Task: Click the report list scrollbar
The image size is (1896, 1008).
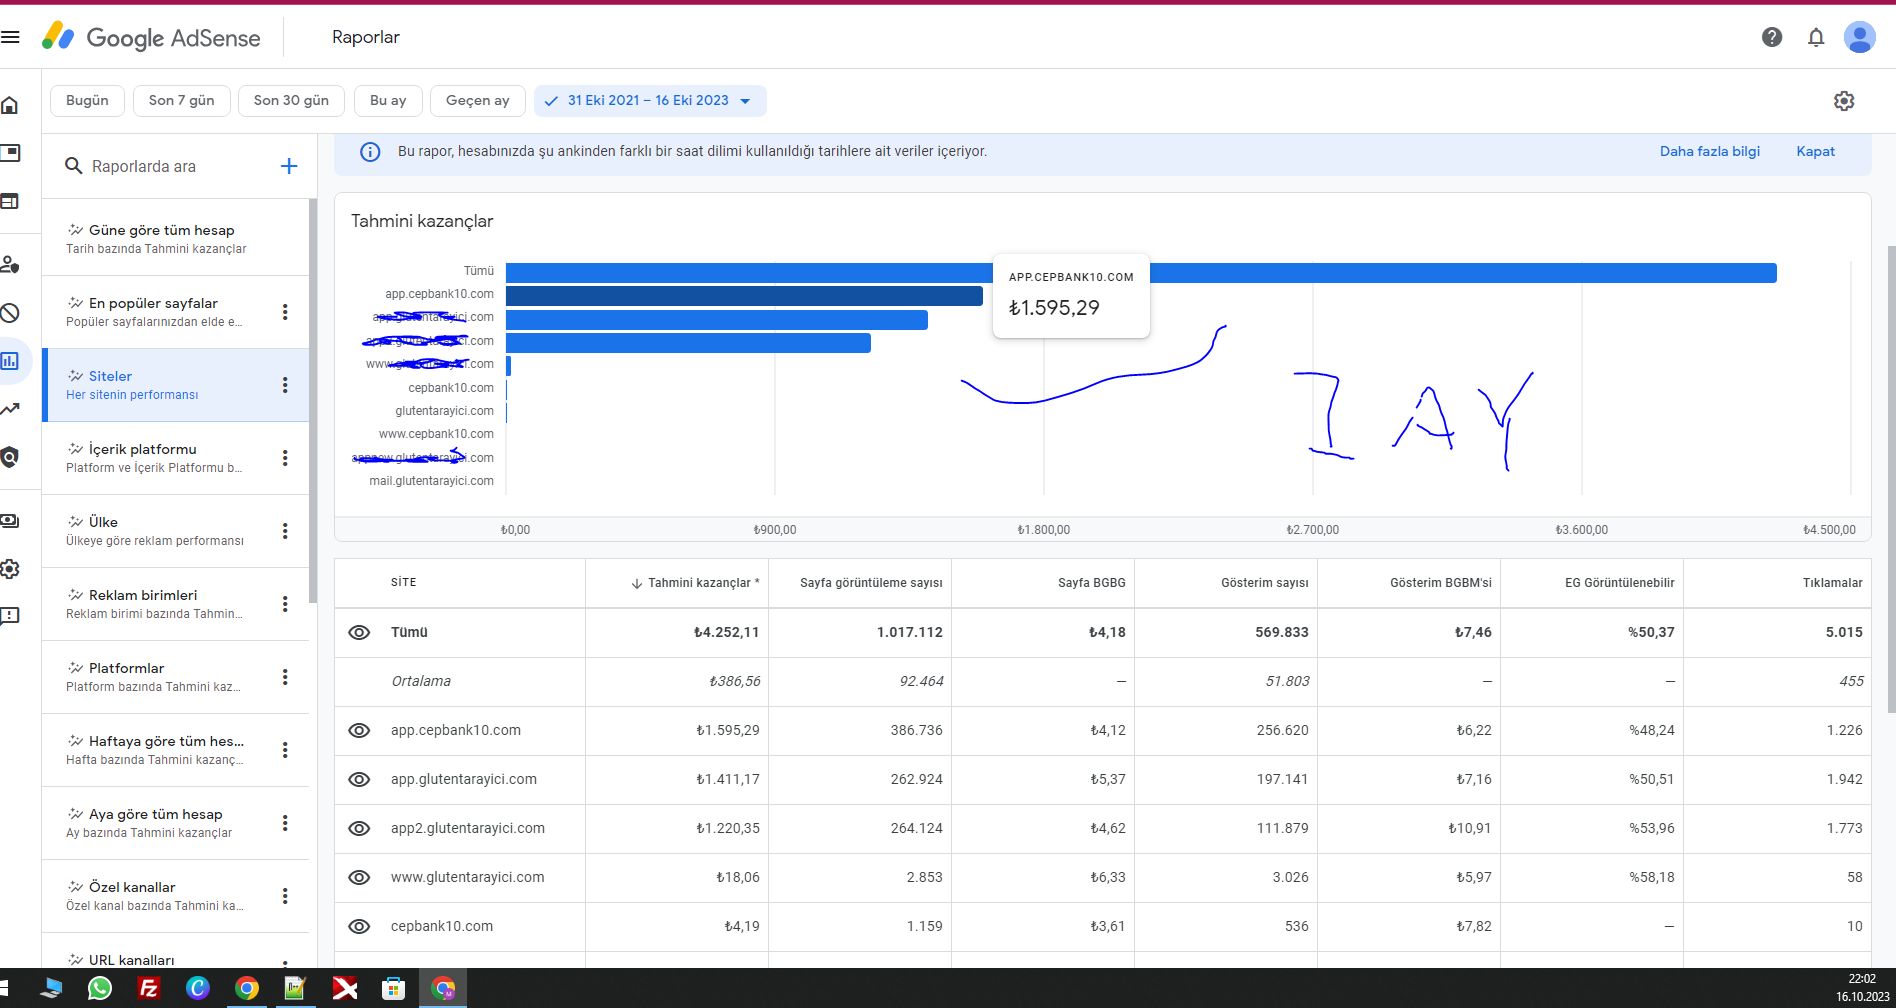Action: 313,400
